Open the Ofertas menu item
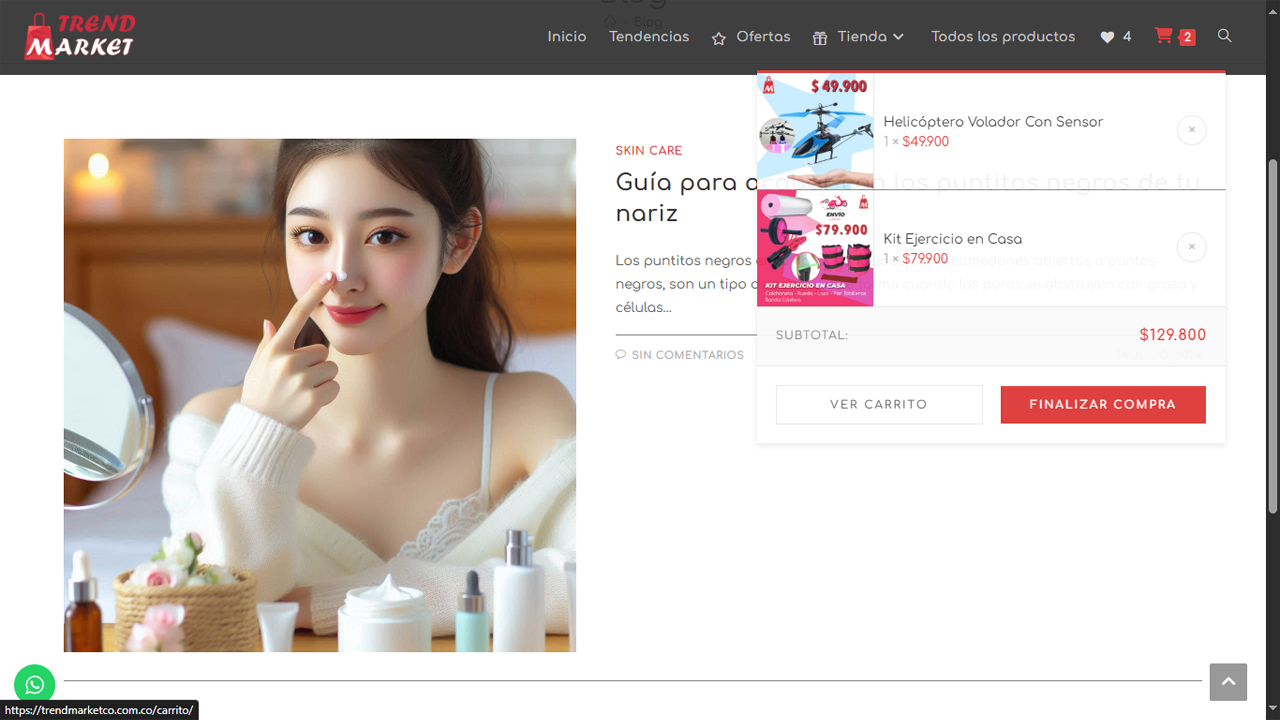Image resolution: width=1280 pixels, height=720 pixels. tap(751, 37)
